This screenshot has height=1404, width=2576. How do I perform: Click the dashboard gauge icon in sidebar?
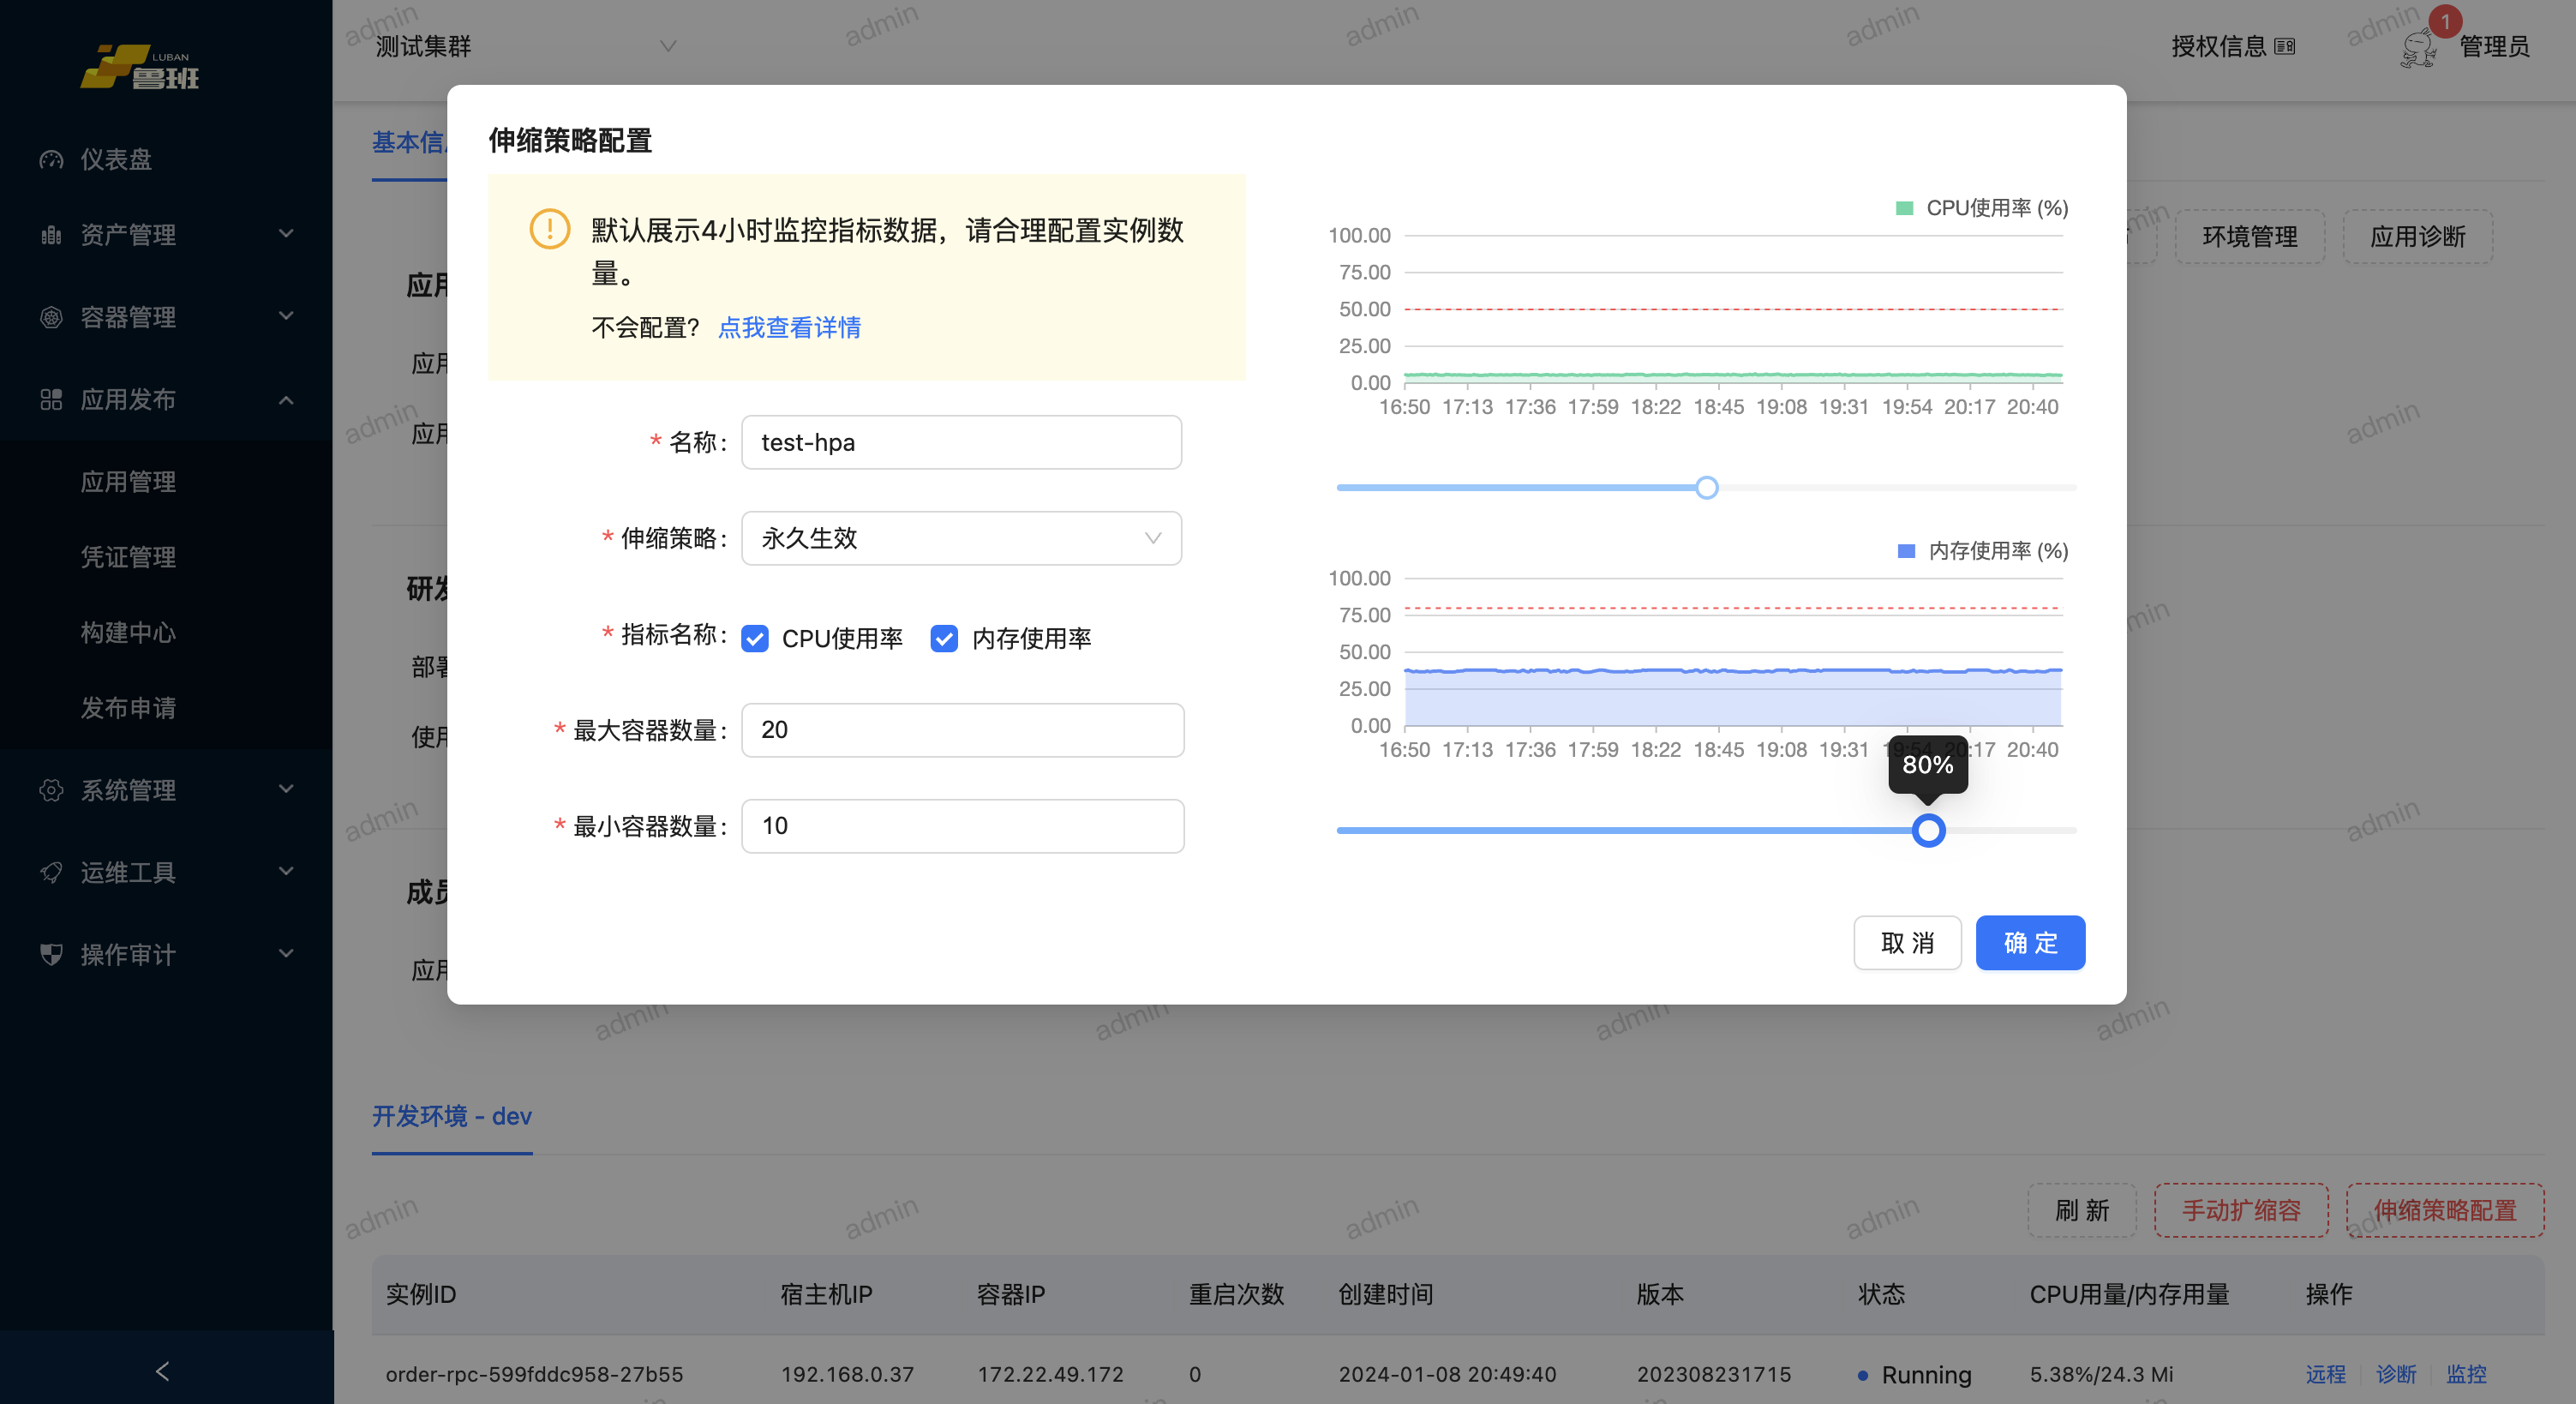pos(51,159)
